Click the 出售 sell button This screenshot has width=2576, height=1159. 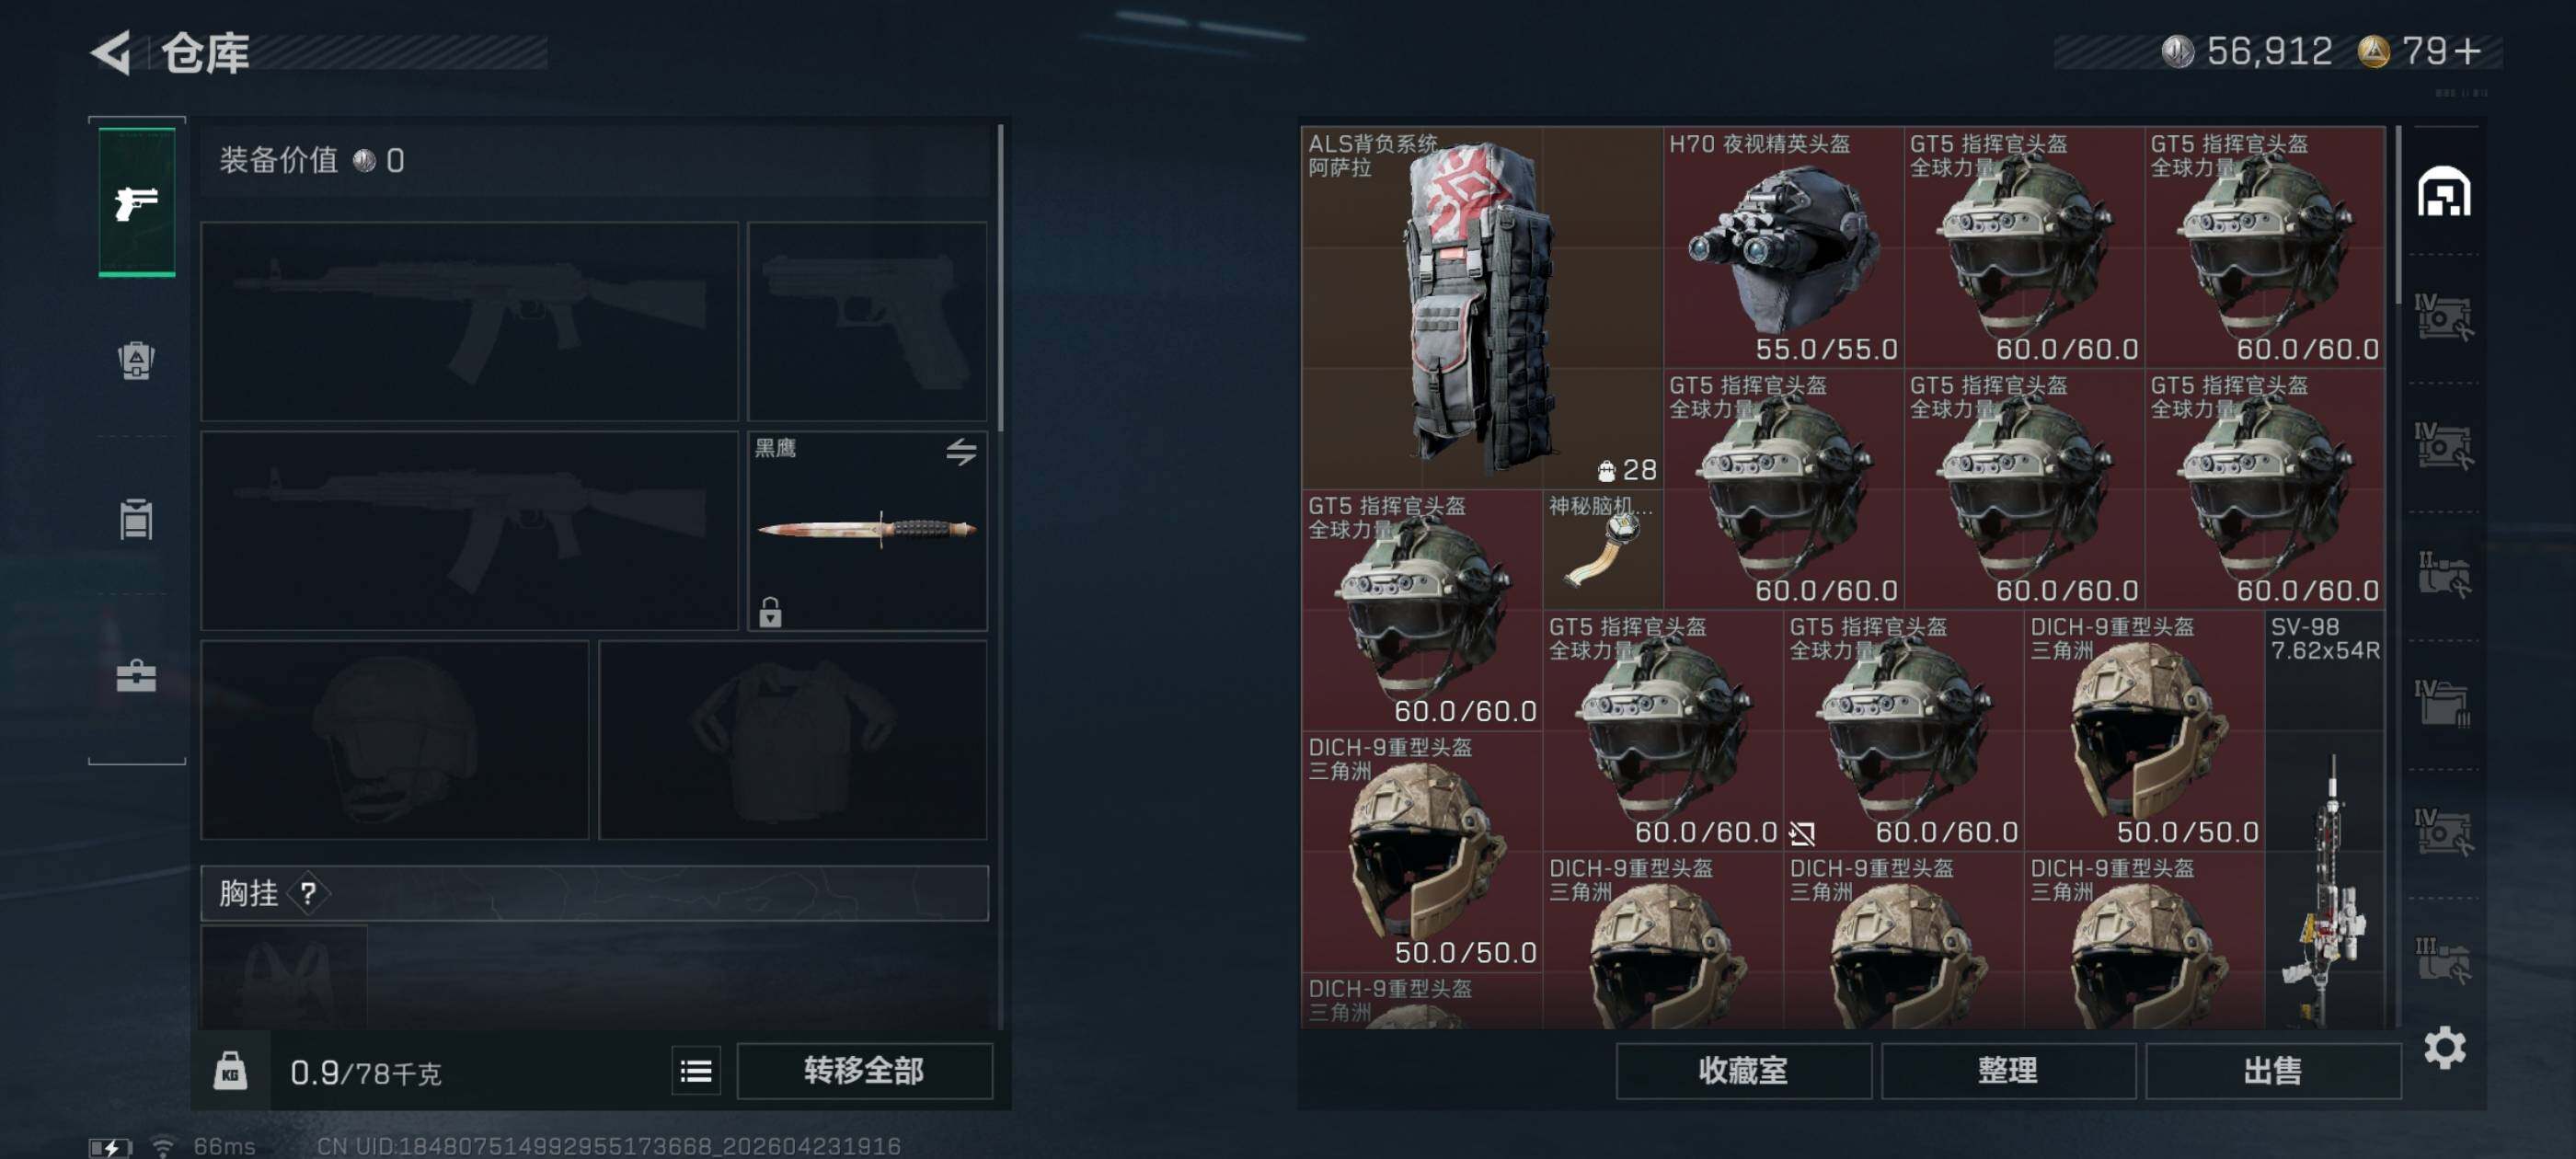(x=2272, y=1071)
